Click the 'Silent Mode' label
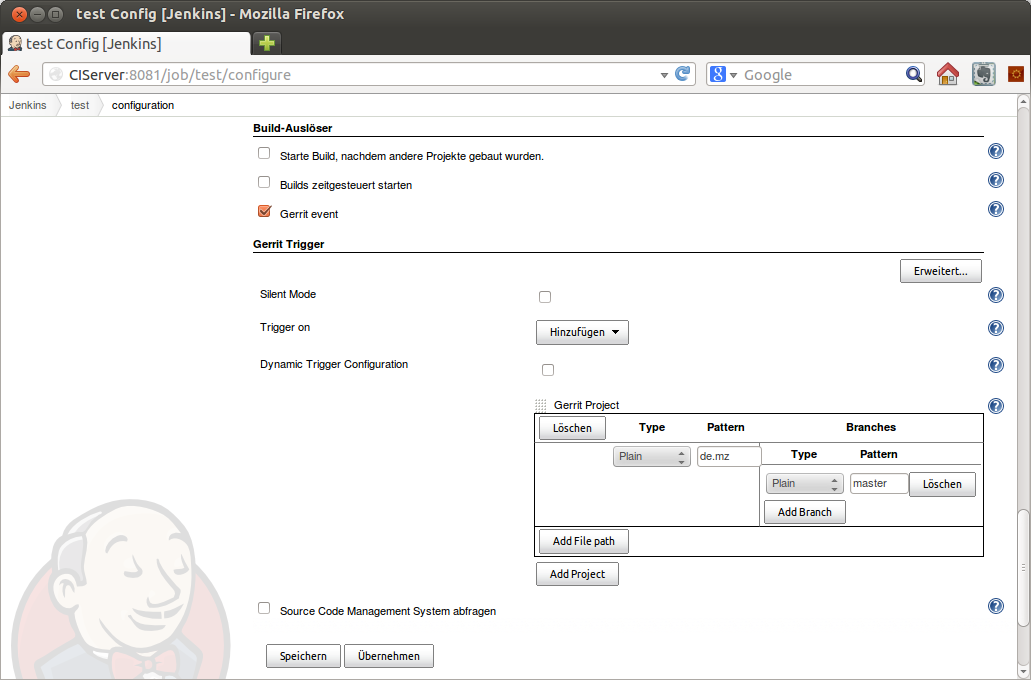1031x680 pixels. click(288, 295)
